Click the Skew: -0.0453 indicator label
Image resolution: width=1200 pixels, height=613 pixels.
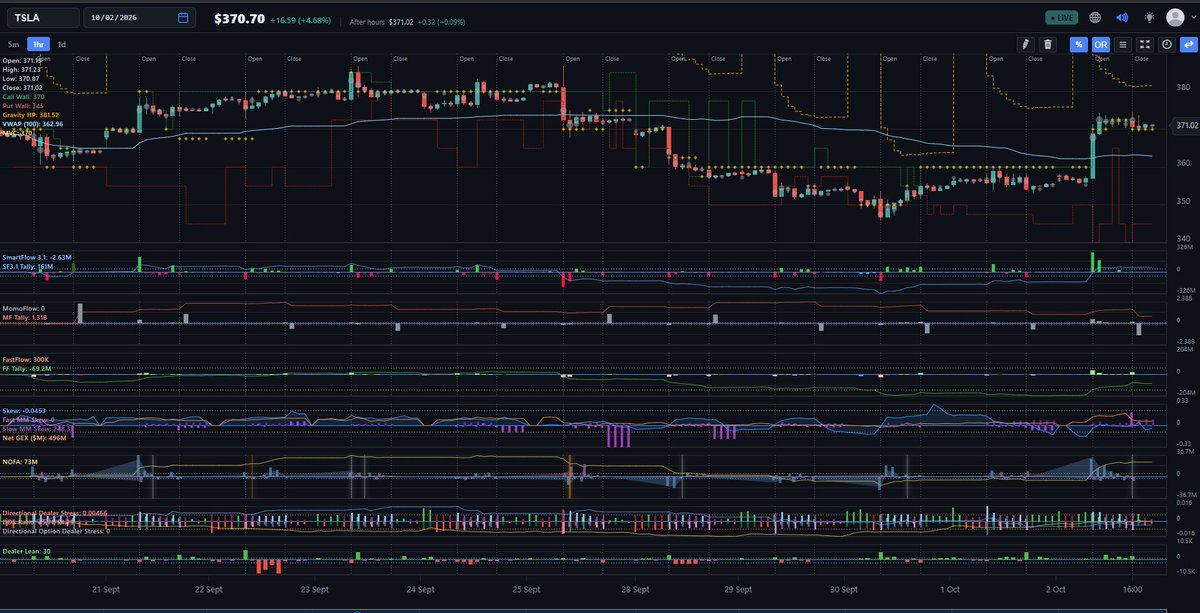click(25, 411)
